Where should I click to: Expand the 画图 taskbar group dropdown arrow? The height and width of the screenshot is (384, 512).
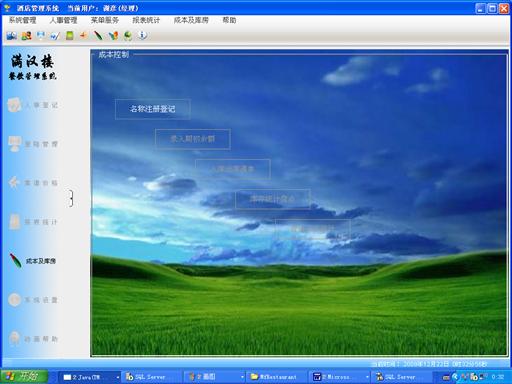[x=242, y=377]
